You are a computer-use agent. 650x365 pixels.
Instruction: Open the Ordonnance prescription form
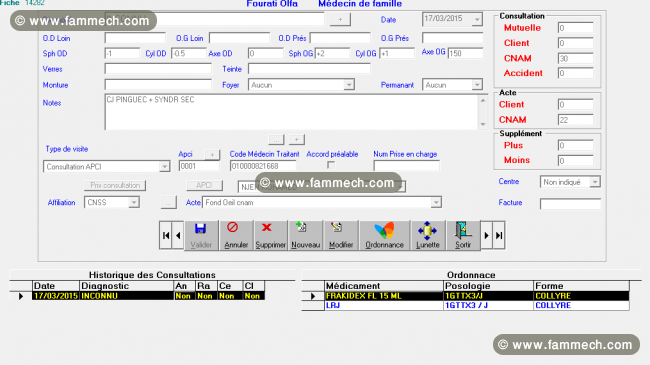(384, 235)
